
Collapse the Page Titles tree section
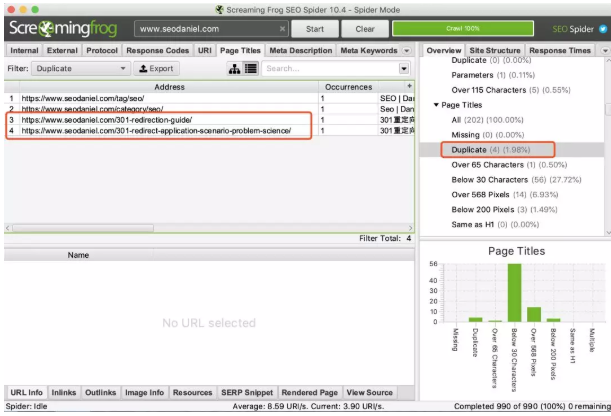[x=436, y=104]
